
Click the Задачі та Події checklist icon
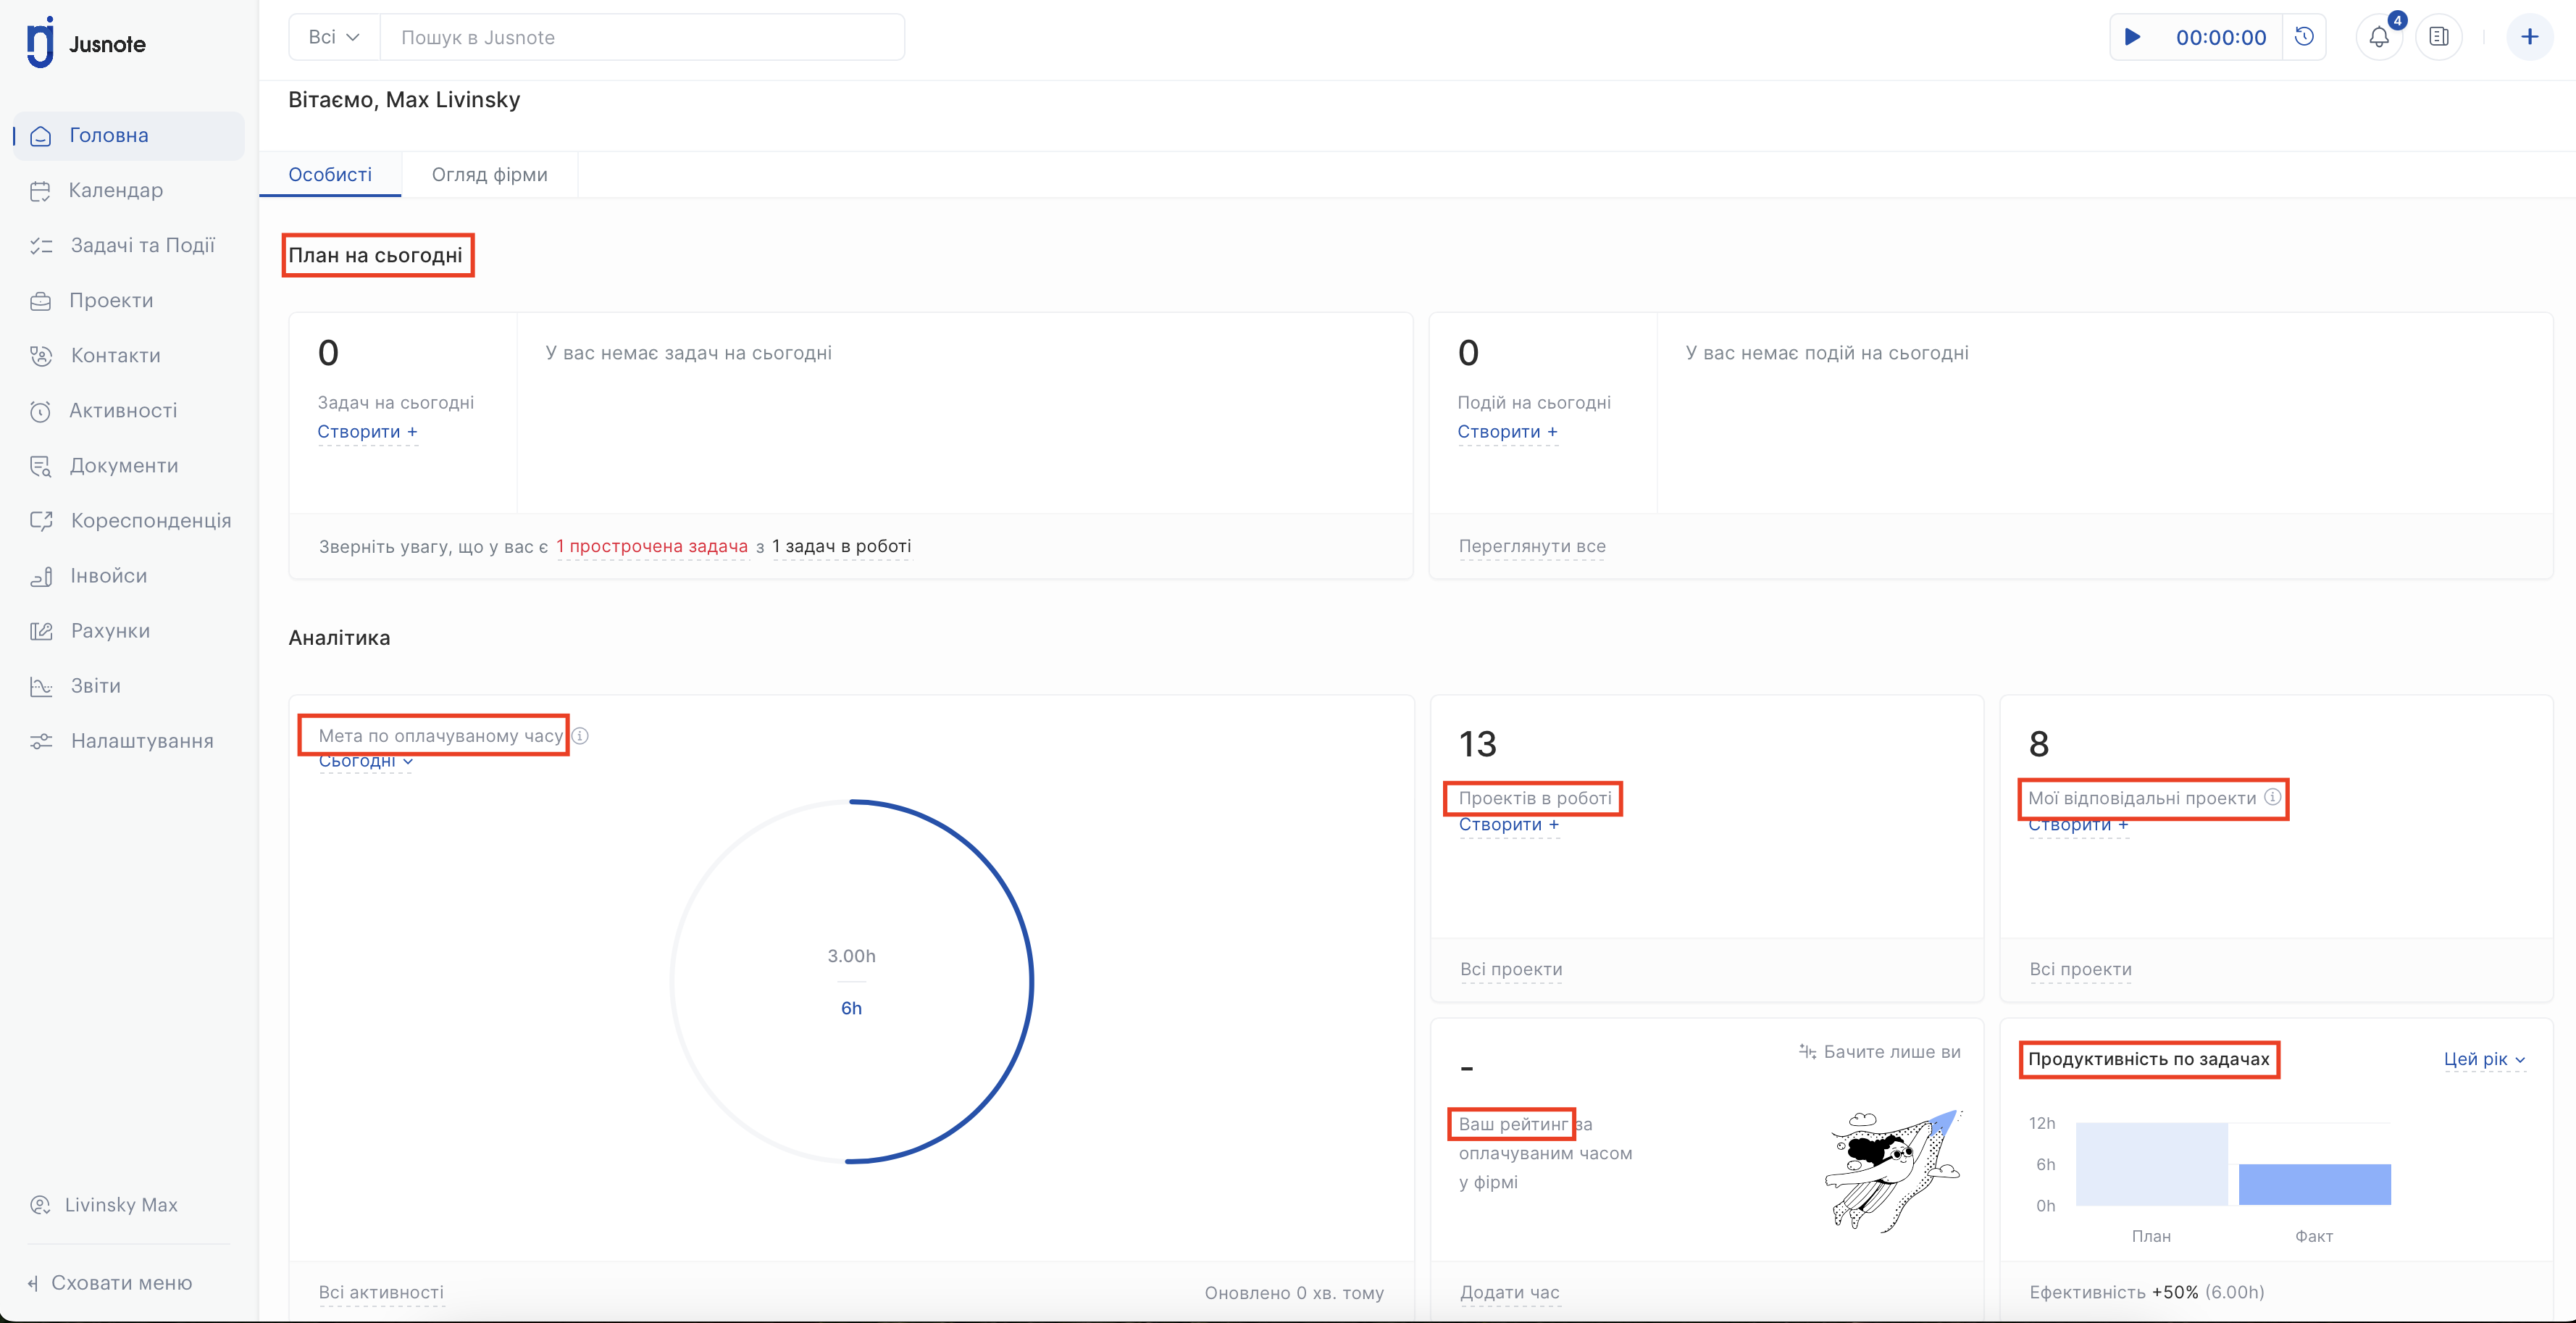click(41, 246)
